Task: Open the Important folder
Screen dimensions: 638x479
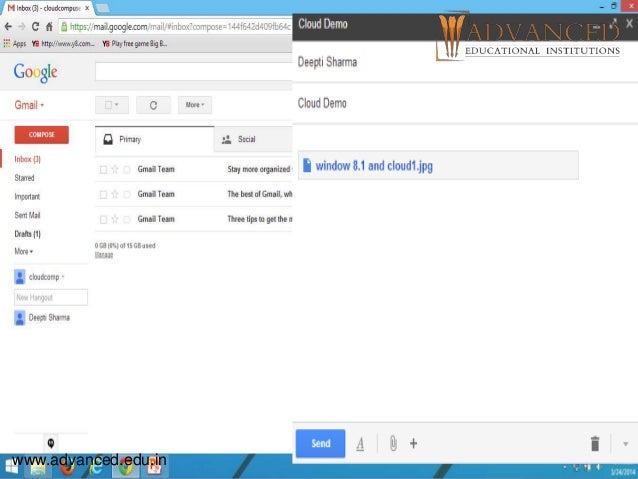Action: 27,197
